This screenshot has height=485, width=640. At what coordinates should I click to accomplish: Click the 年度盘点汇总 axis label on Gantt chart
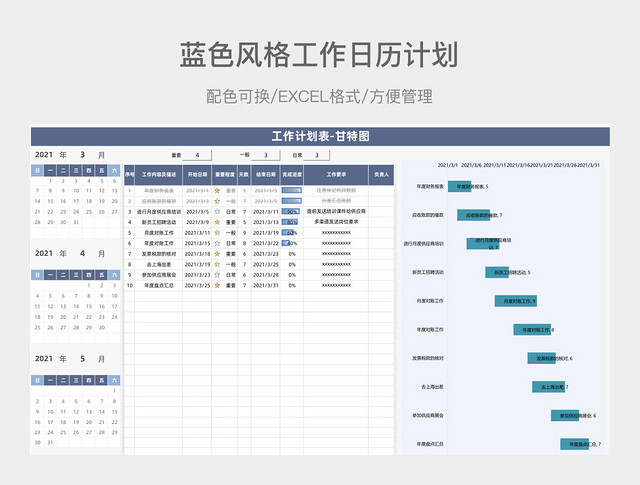(x=430, y=444)
